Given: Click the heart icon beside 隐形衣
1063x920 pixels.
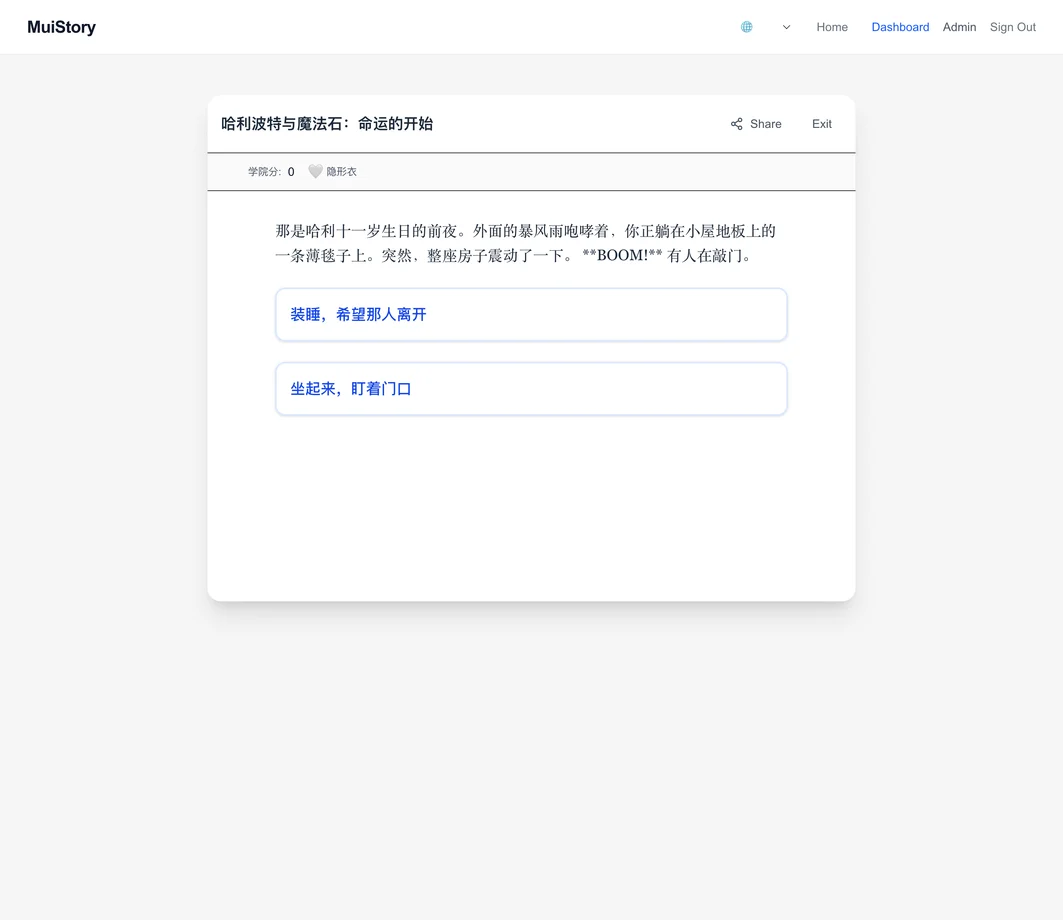Looking at the screenshot, I should tap(315, 172).
